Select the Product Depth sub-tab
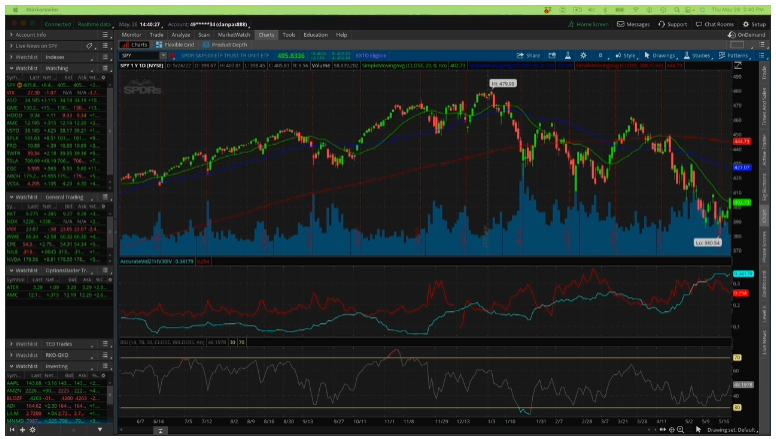This screenshot has width=776, height=439. (225, 45)
